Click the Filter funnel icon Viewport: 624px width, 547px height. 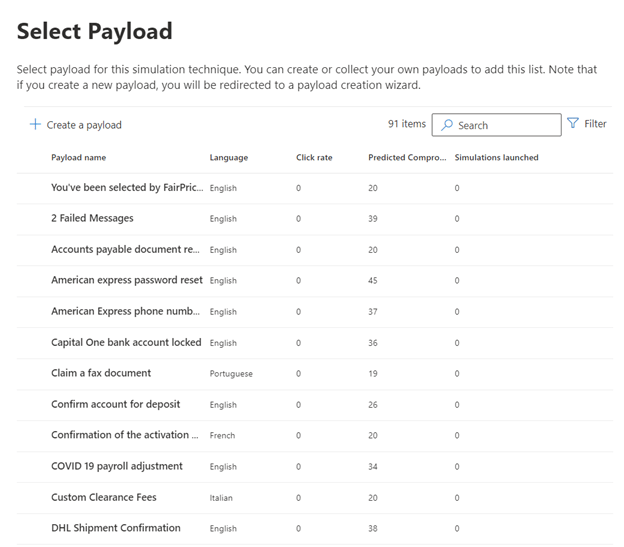coord(573,124)
